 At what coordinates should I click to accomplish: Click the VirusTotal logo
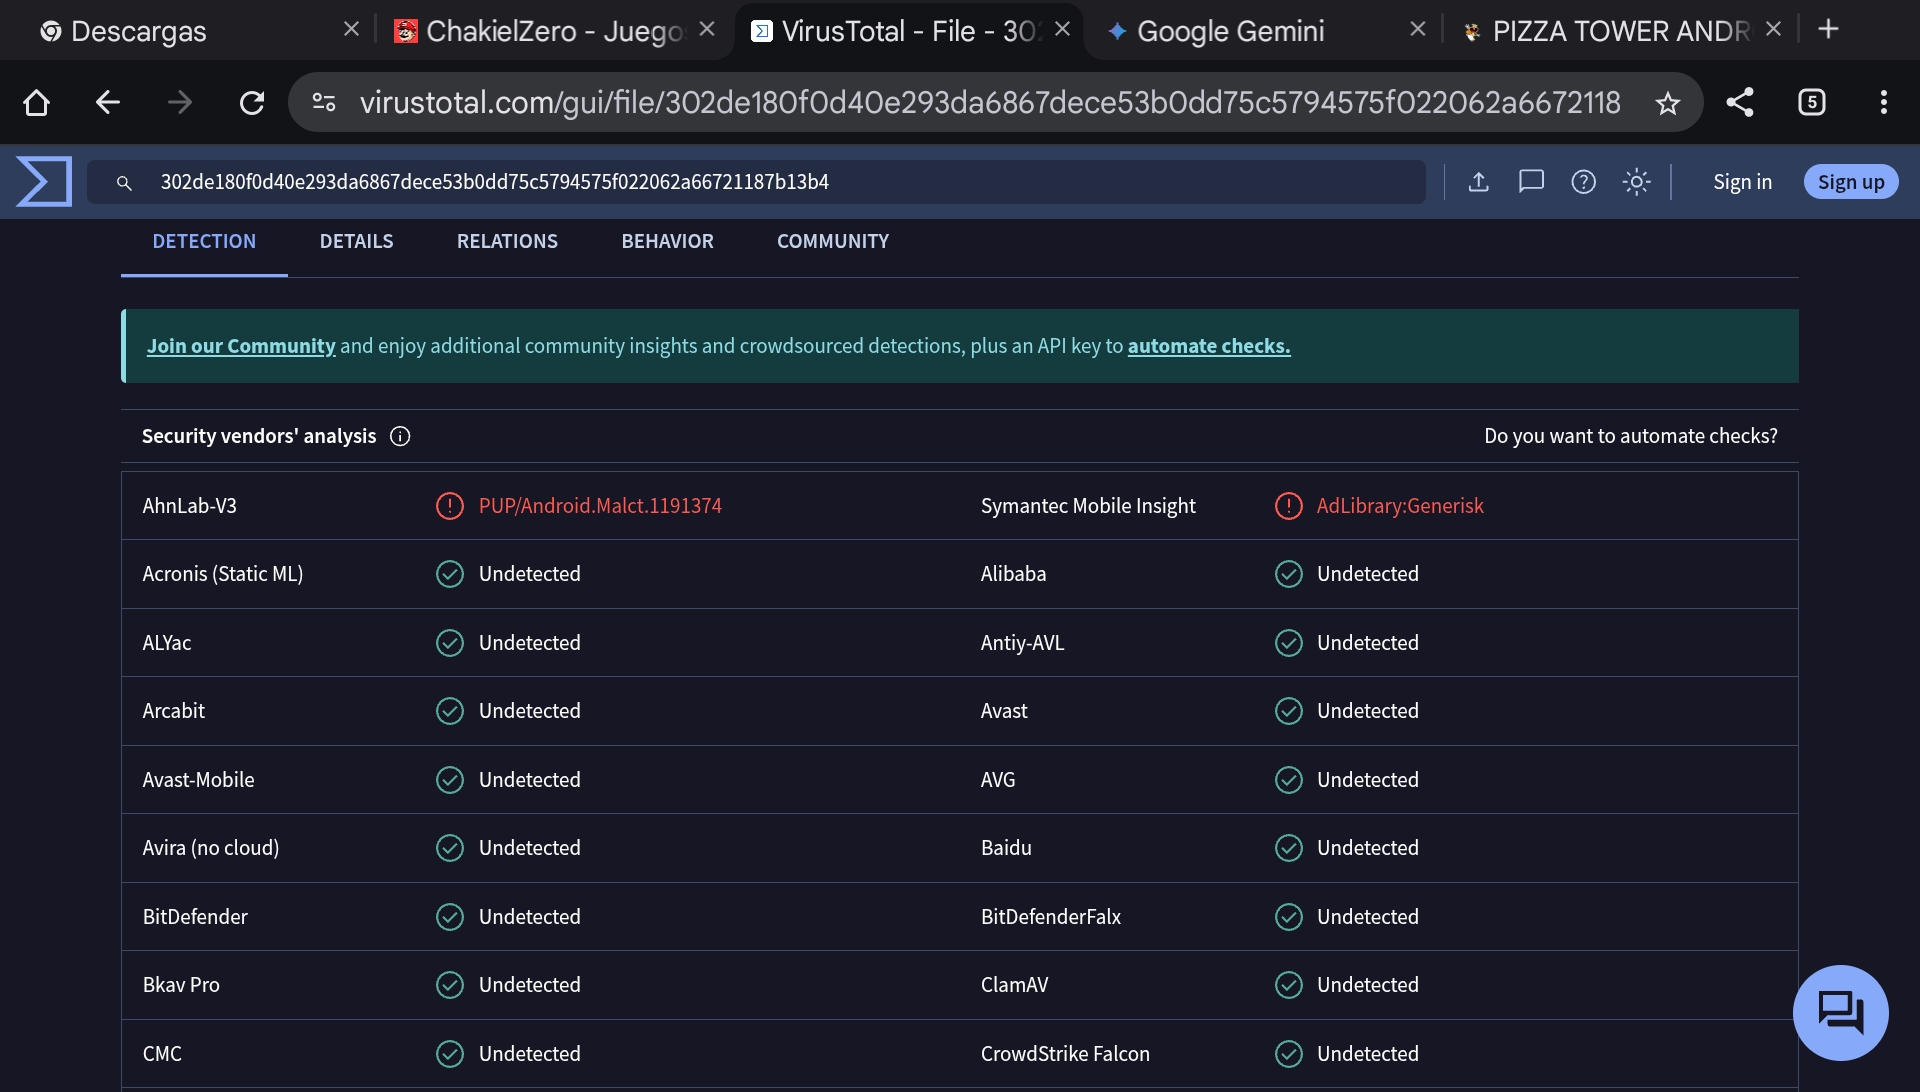click(x=44, y=182)
